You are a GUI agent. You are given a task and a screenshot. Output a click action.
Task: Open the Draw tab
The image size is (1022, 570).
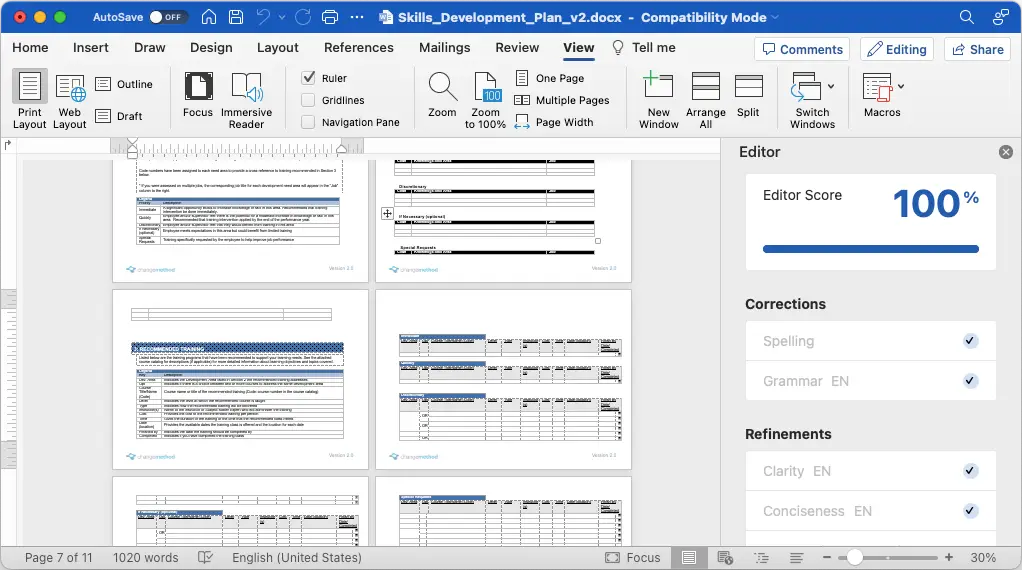tap(149, 48)
